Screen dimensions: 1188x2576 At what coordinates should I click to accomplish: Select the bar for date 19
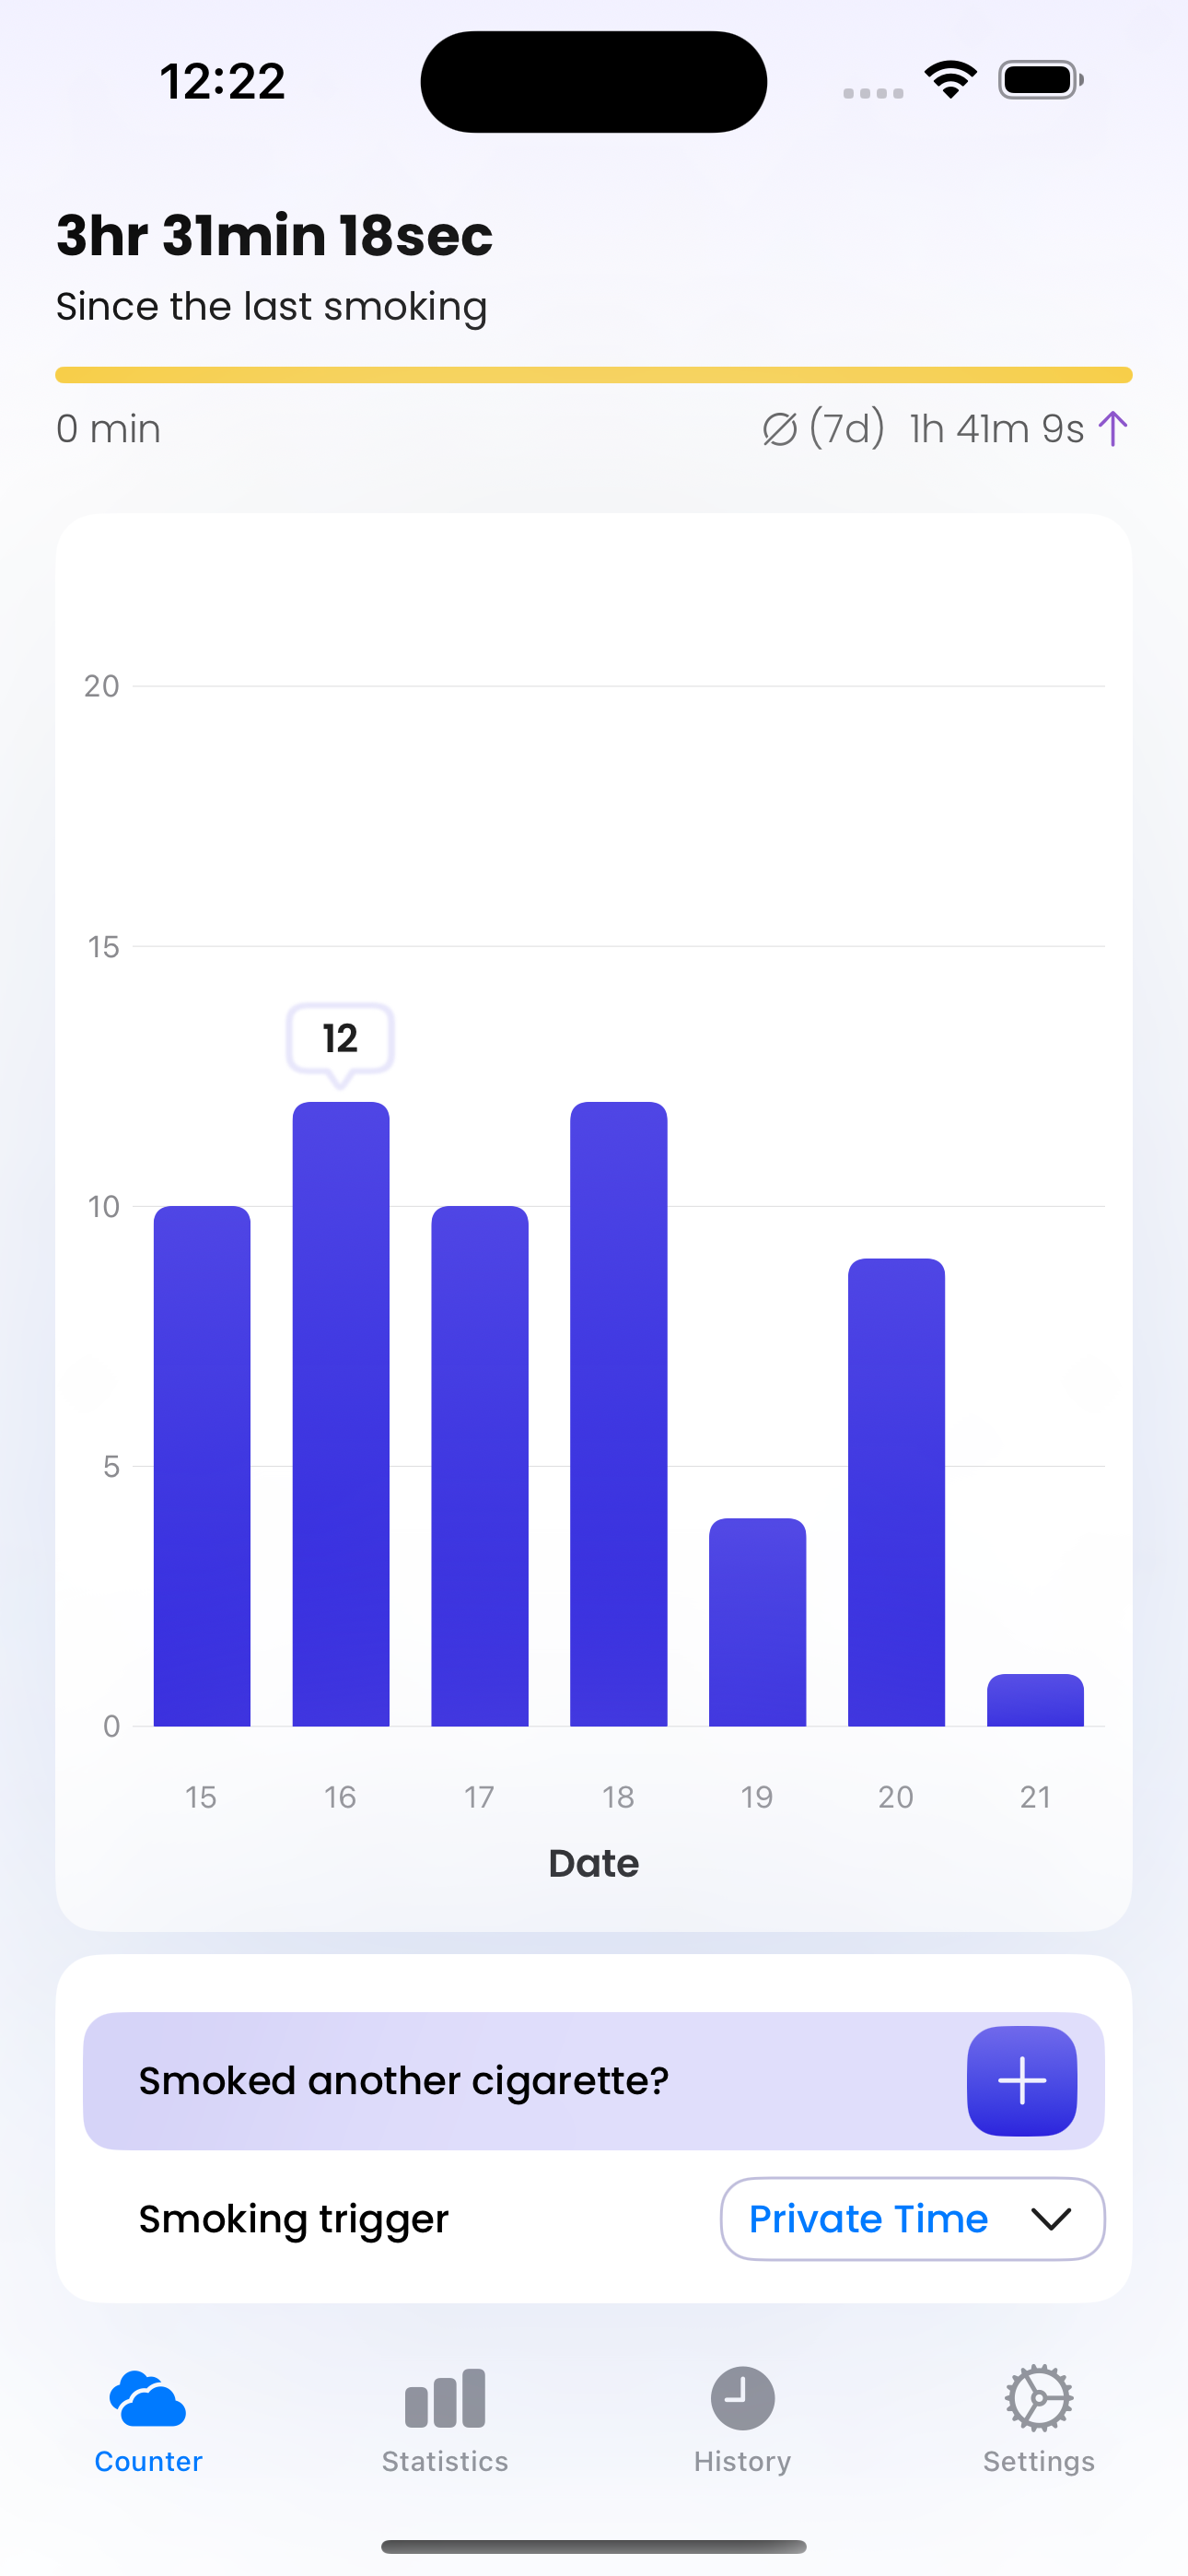pos(757,1621)
